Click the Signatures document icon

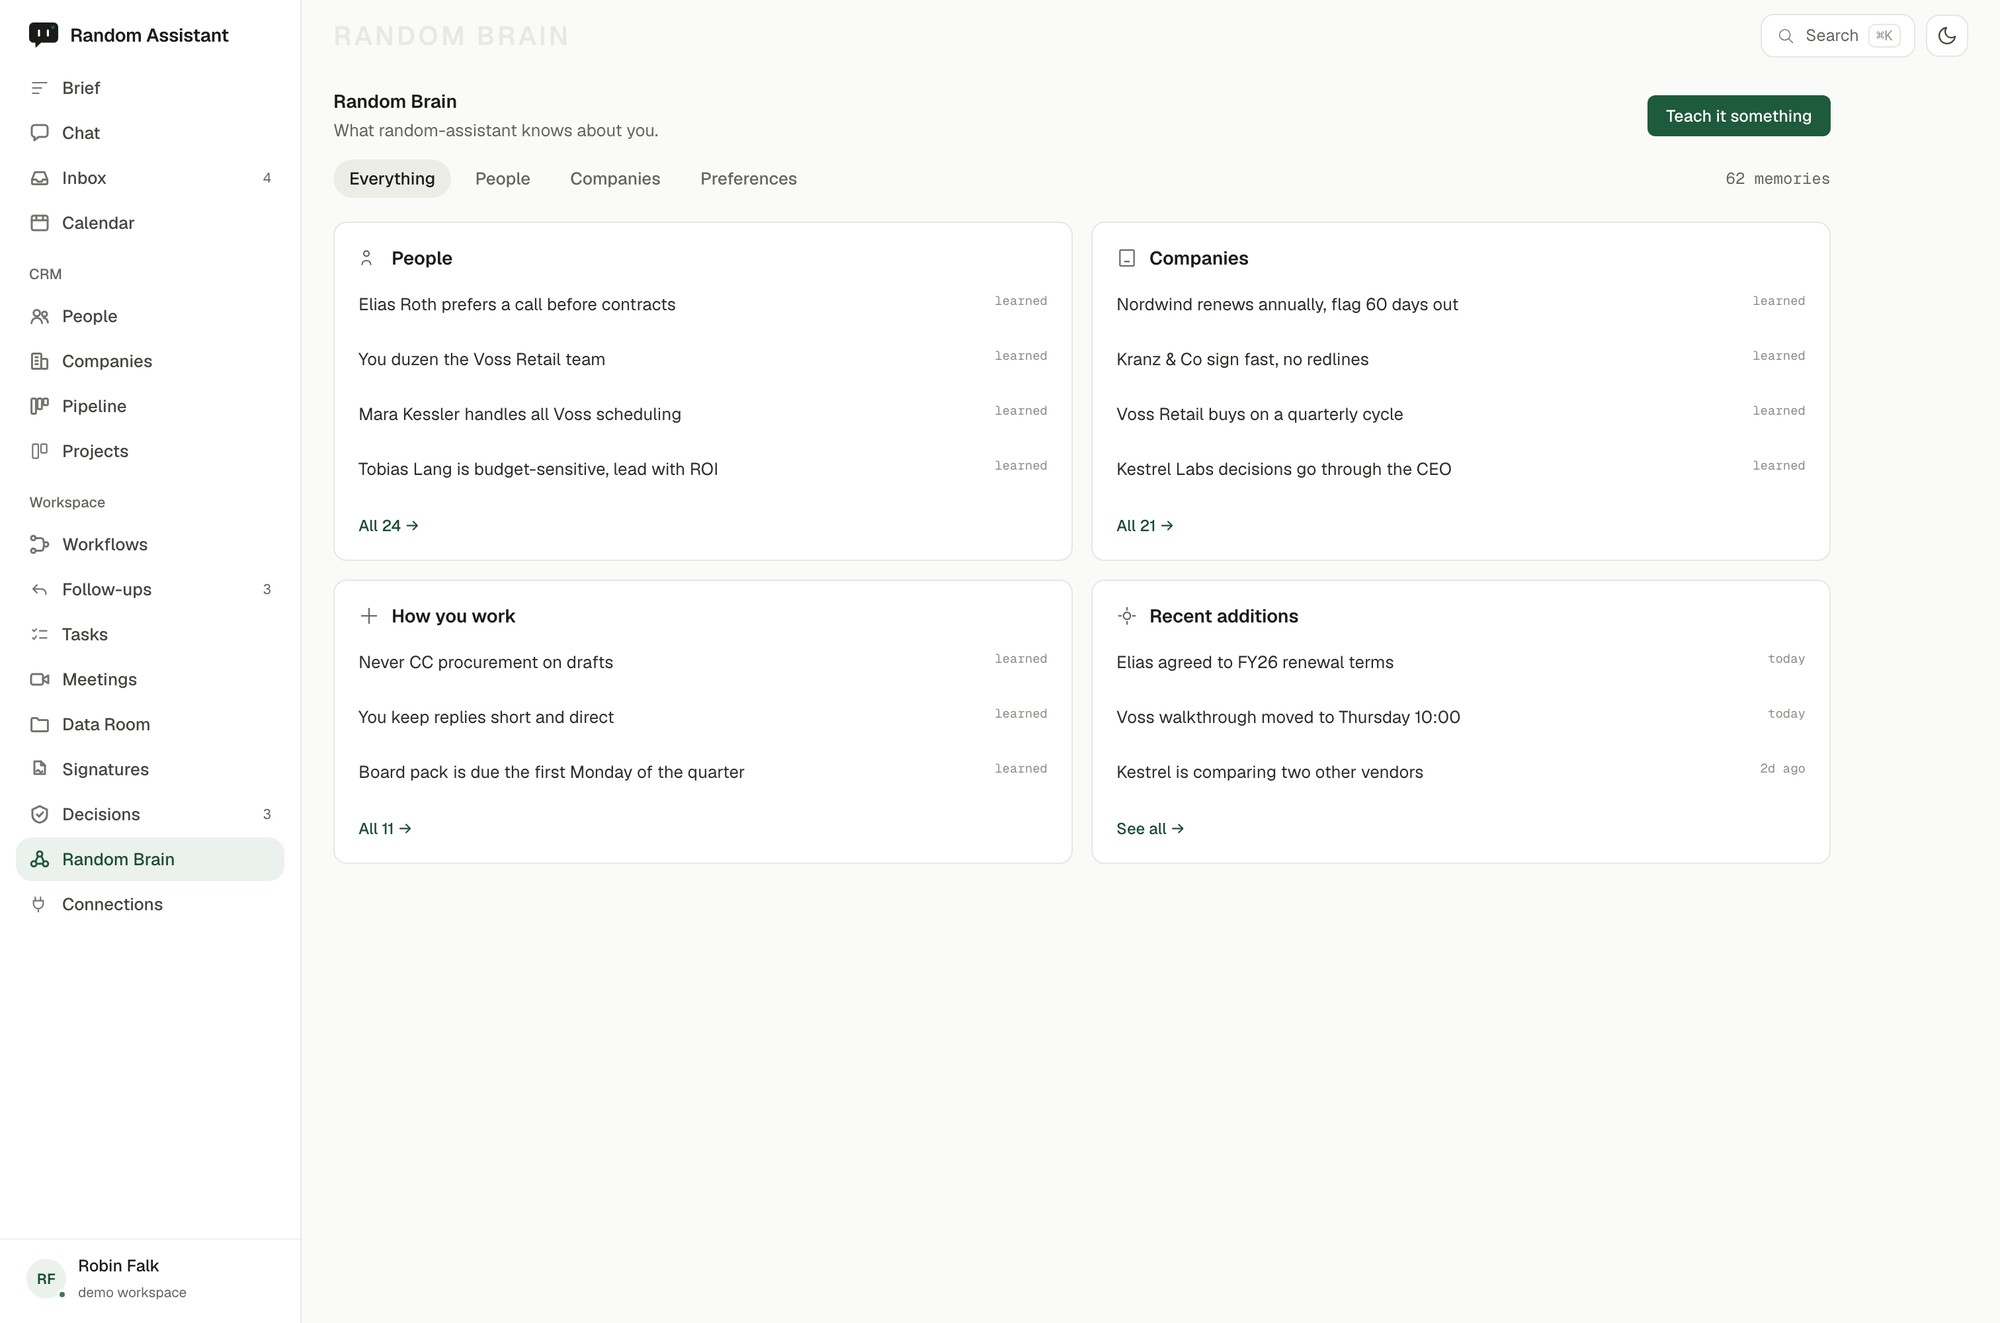pyautogui.click(x=39, y=769)
